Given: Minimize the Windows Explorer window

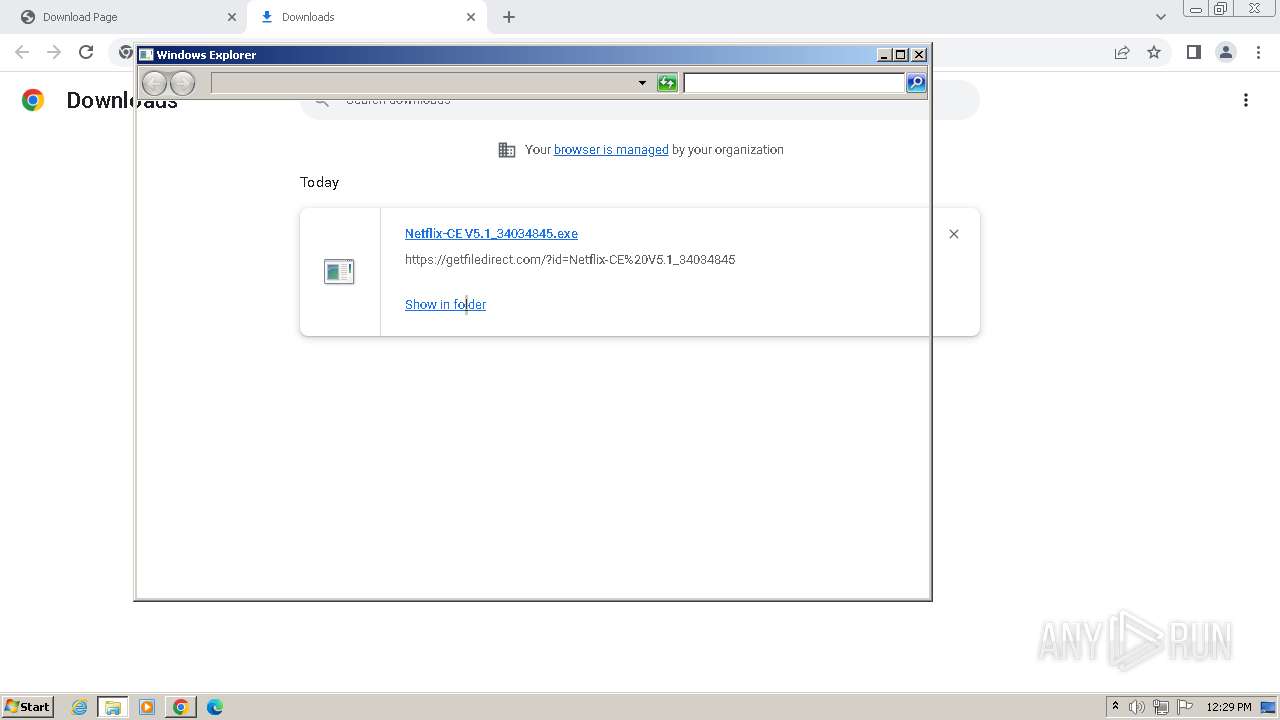Looking at the screenshot, I should pos(884,55).
